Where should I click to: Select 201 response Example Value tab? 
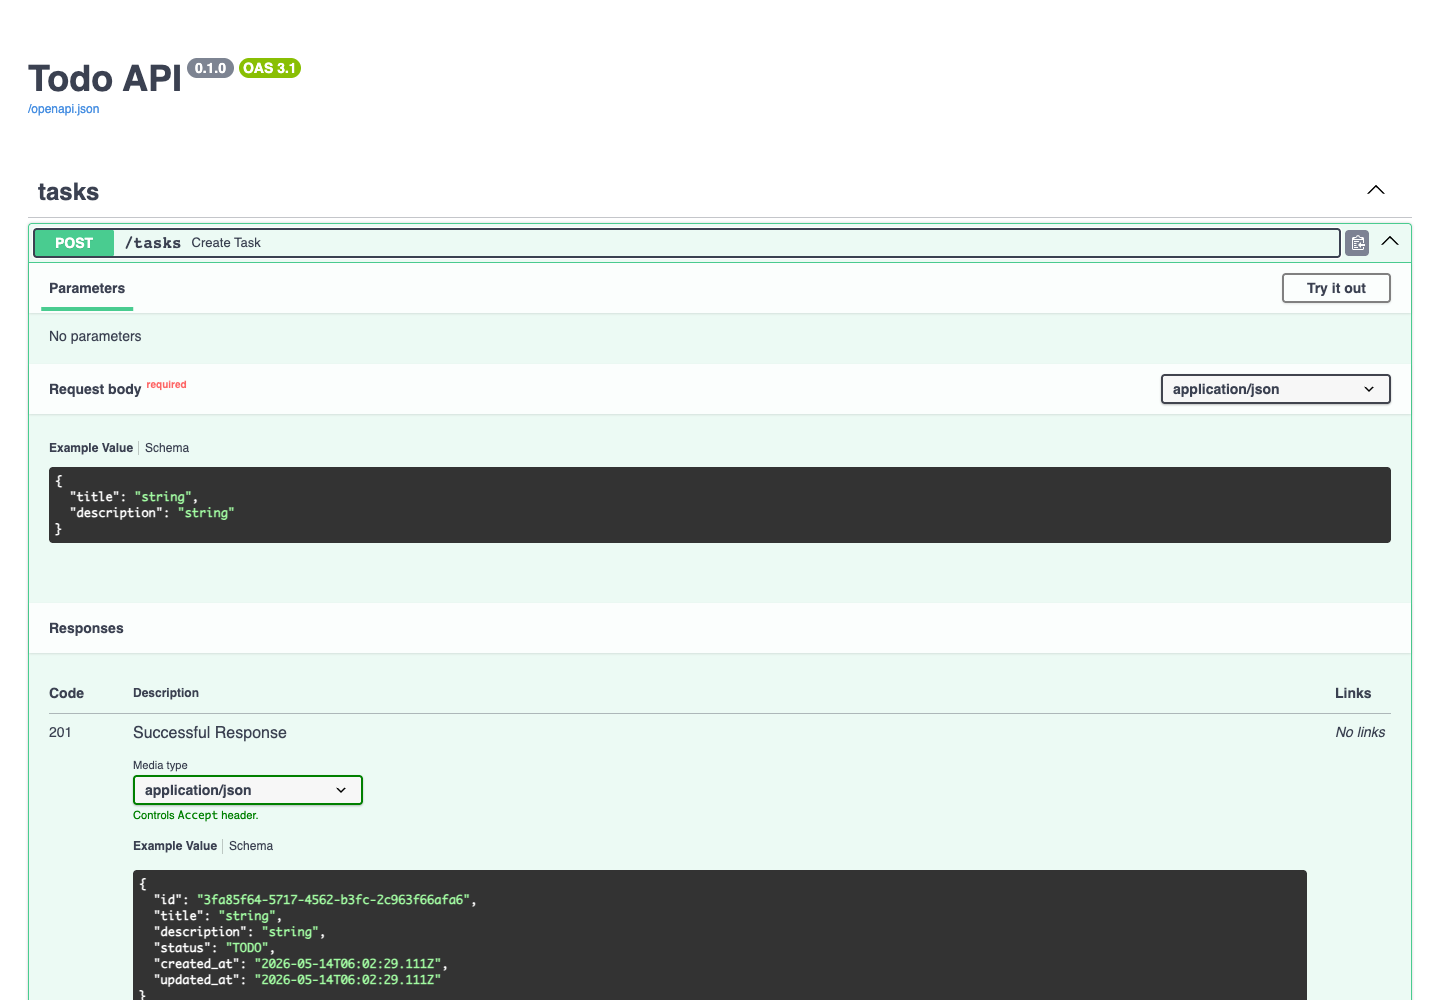175,846
